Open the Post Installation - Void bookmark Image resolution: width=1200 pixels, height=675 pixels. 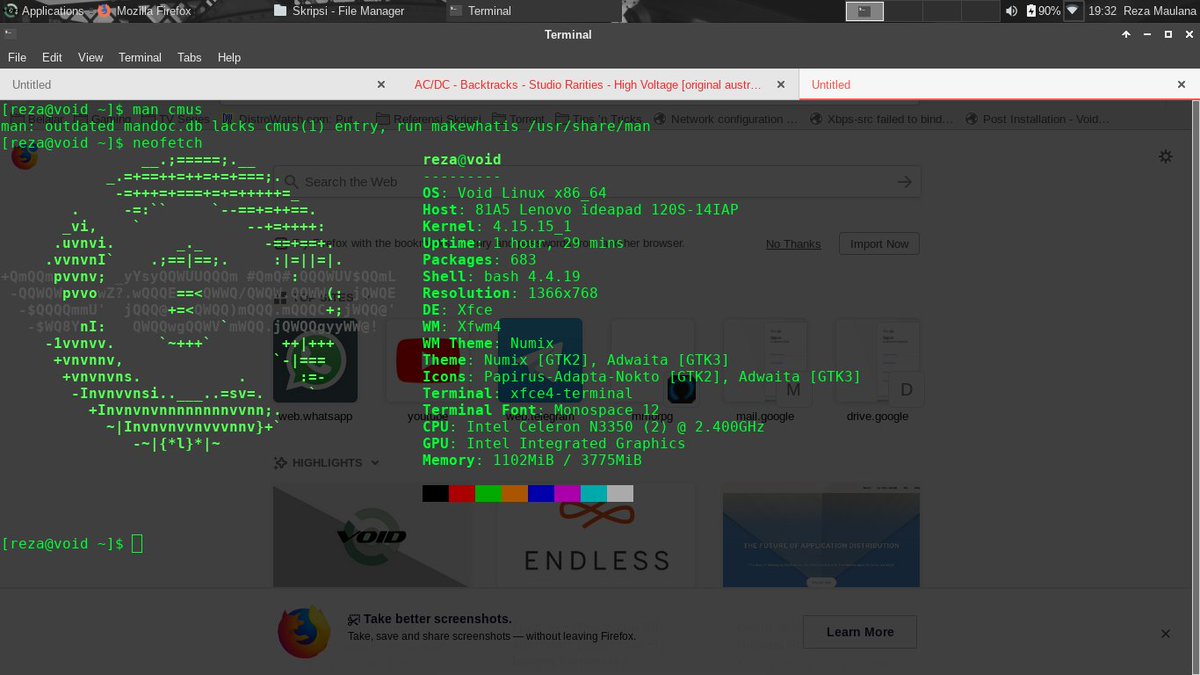[1037, 119]
